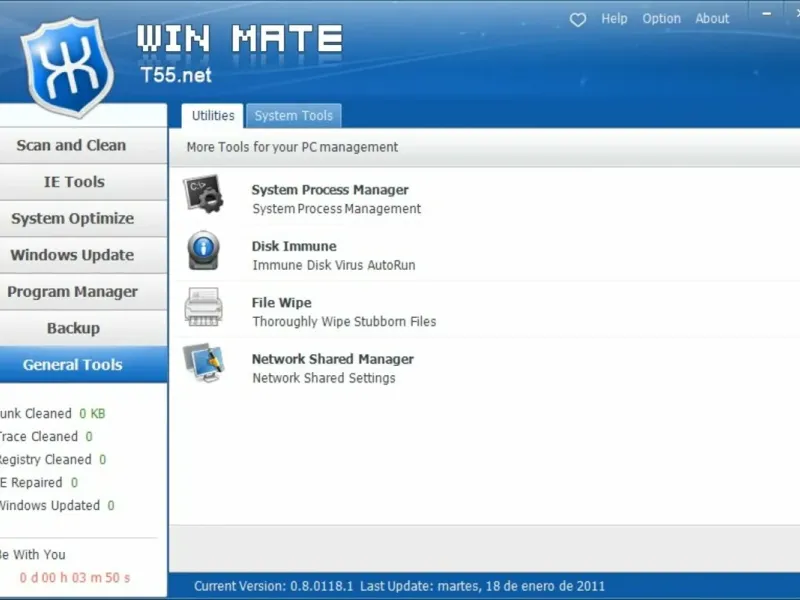The image size is (800, 600).
Task: Select Backup in sidebar
Action: [x=83, y=329]
